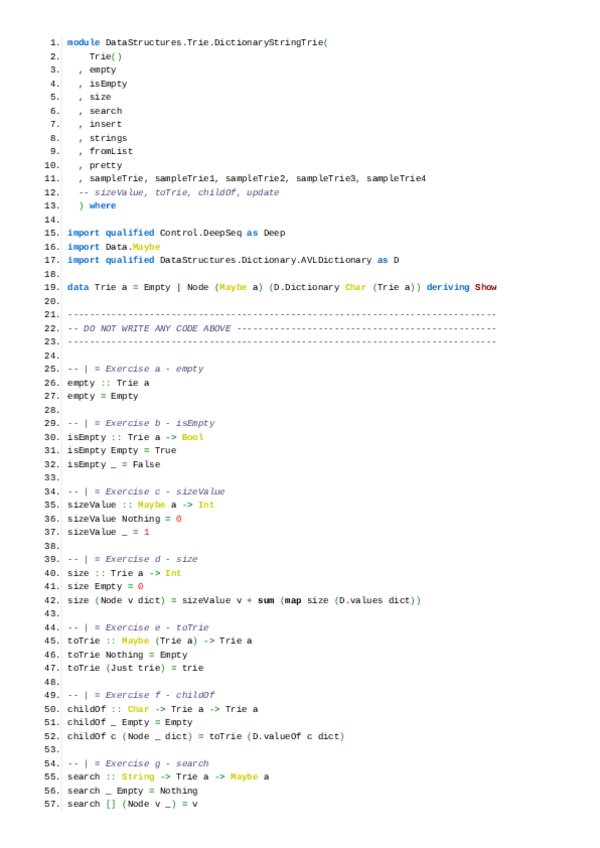The height and width of the screenshot is (848, 600).
Task: Click the 'fromList' export on line 9
Action: [111, 151]
